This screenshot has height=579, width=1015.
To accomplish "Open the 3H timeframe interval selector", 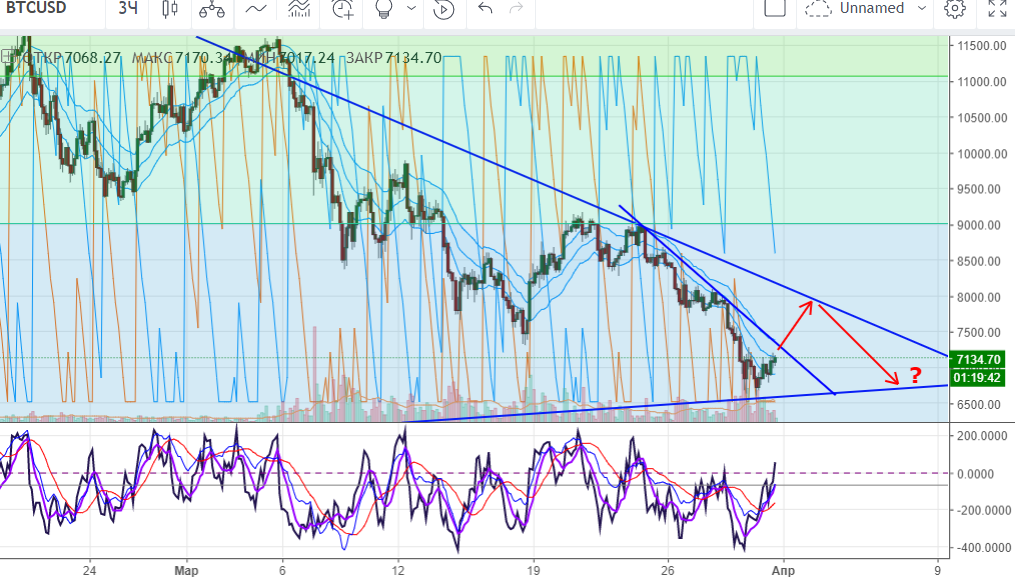I will (128, 9).
